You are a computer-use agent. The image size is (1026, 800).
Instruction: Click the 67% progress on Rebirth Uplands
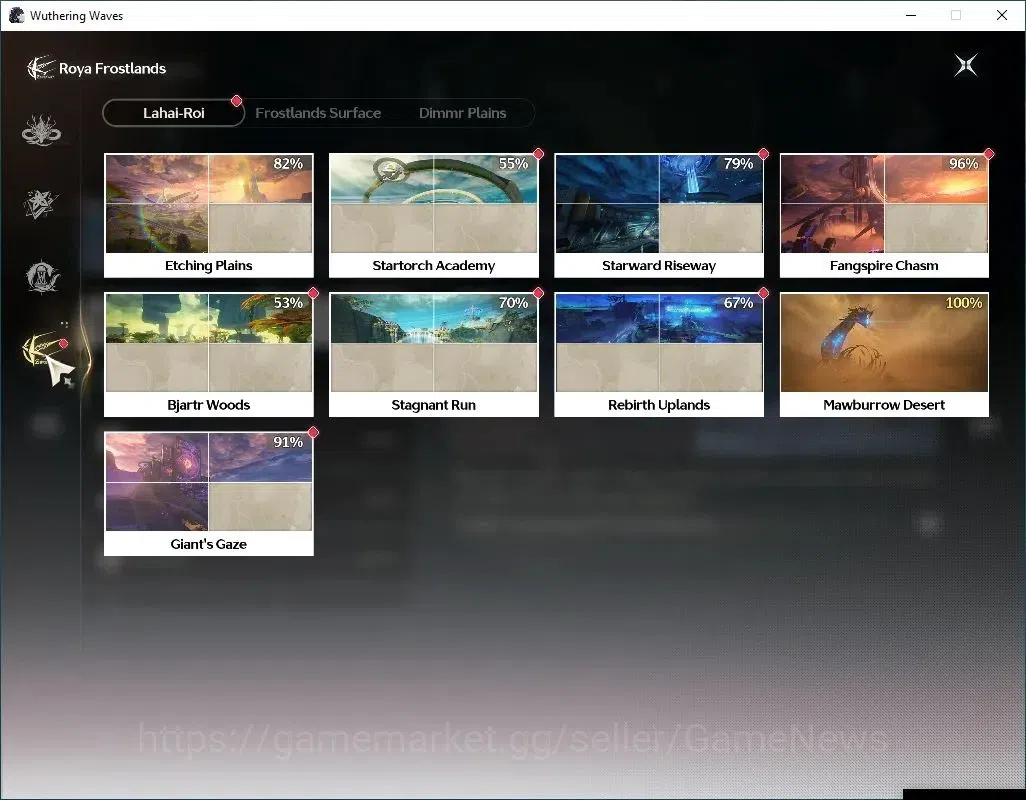click(738, 303)
